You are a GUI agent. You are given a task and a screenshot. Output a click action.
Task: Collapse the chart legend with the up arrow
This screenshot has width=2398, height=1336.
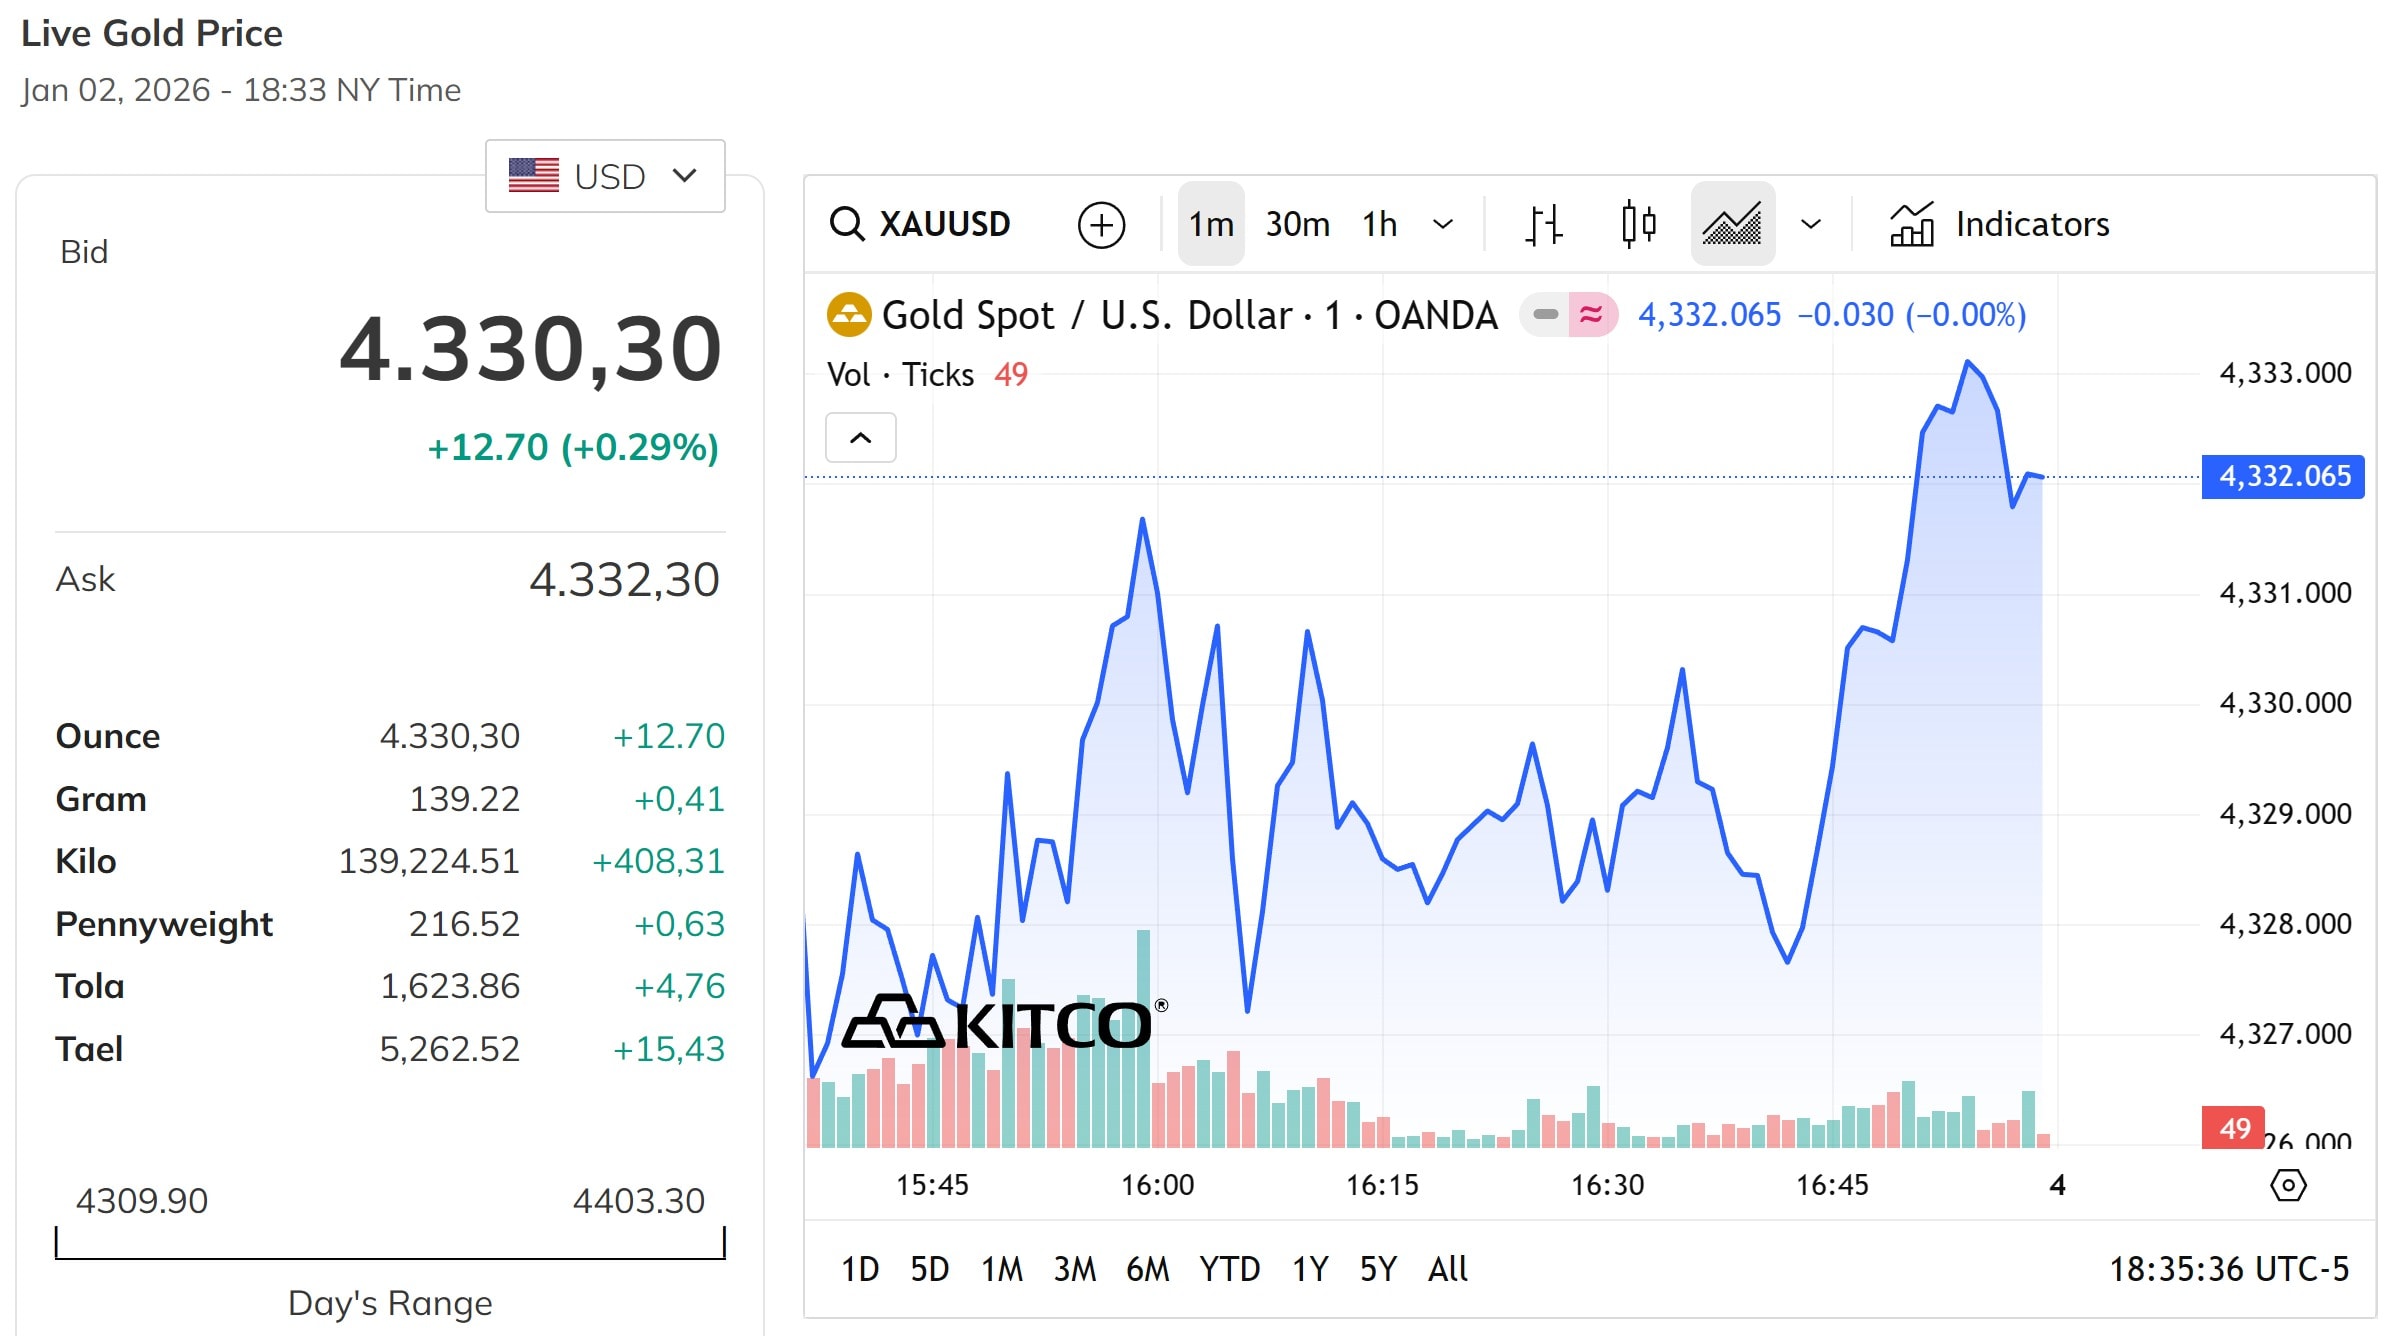point(861,437)
